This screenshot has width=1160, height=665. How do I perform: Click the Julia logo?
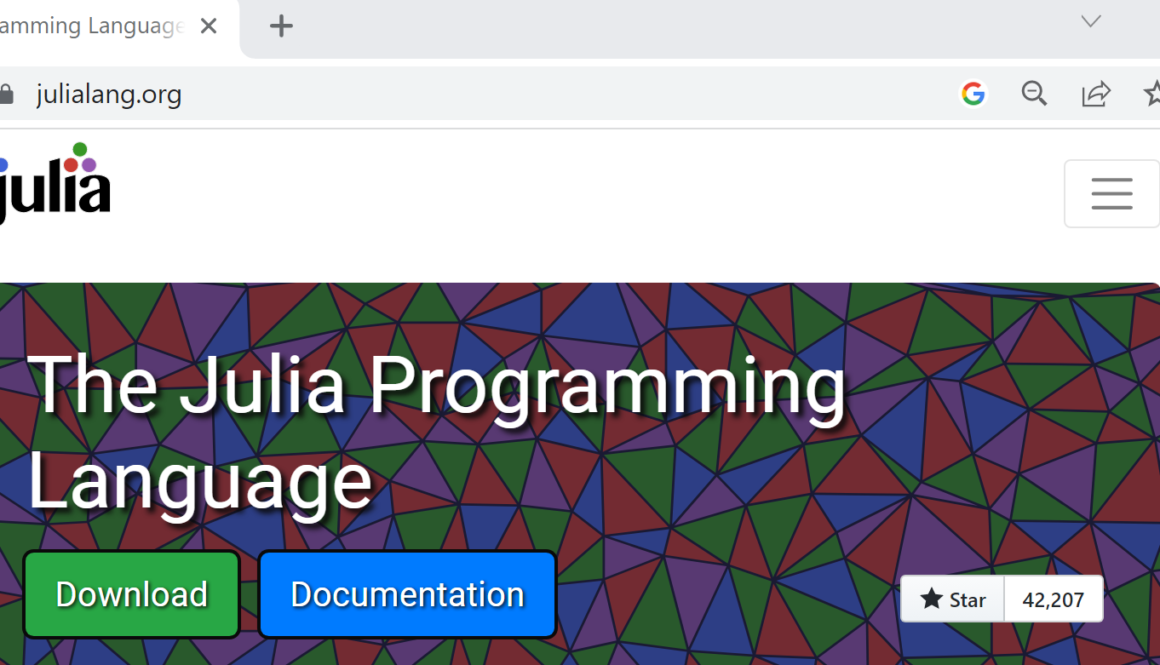pyautogui.click(x=55, y=182)
